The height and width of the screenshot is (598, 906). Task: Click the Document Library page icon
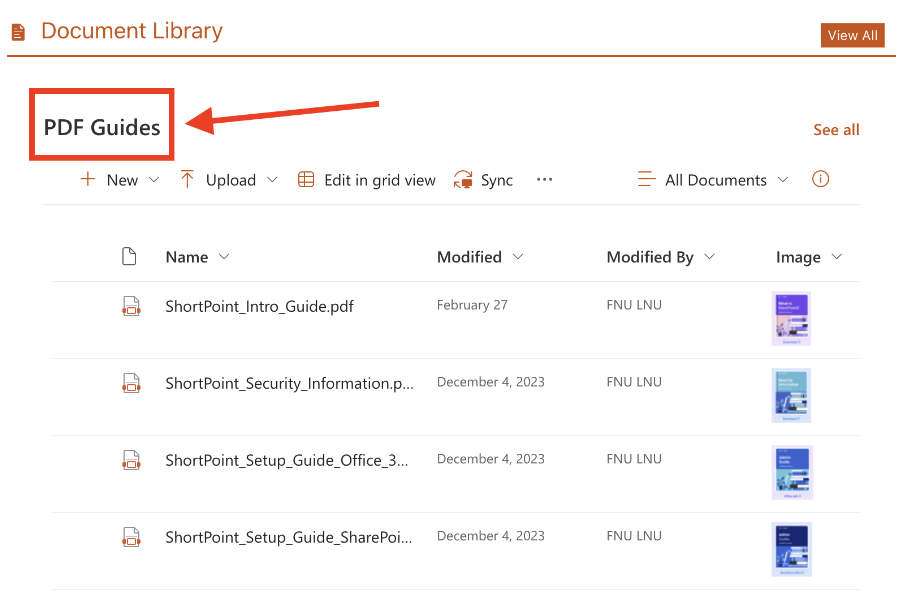(x=18, y=32)
